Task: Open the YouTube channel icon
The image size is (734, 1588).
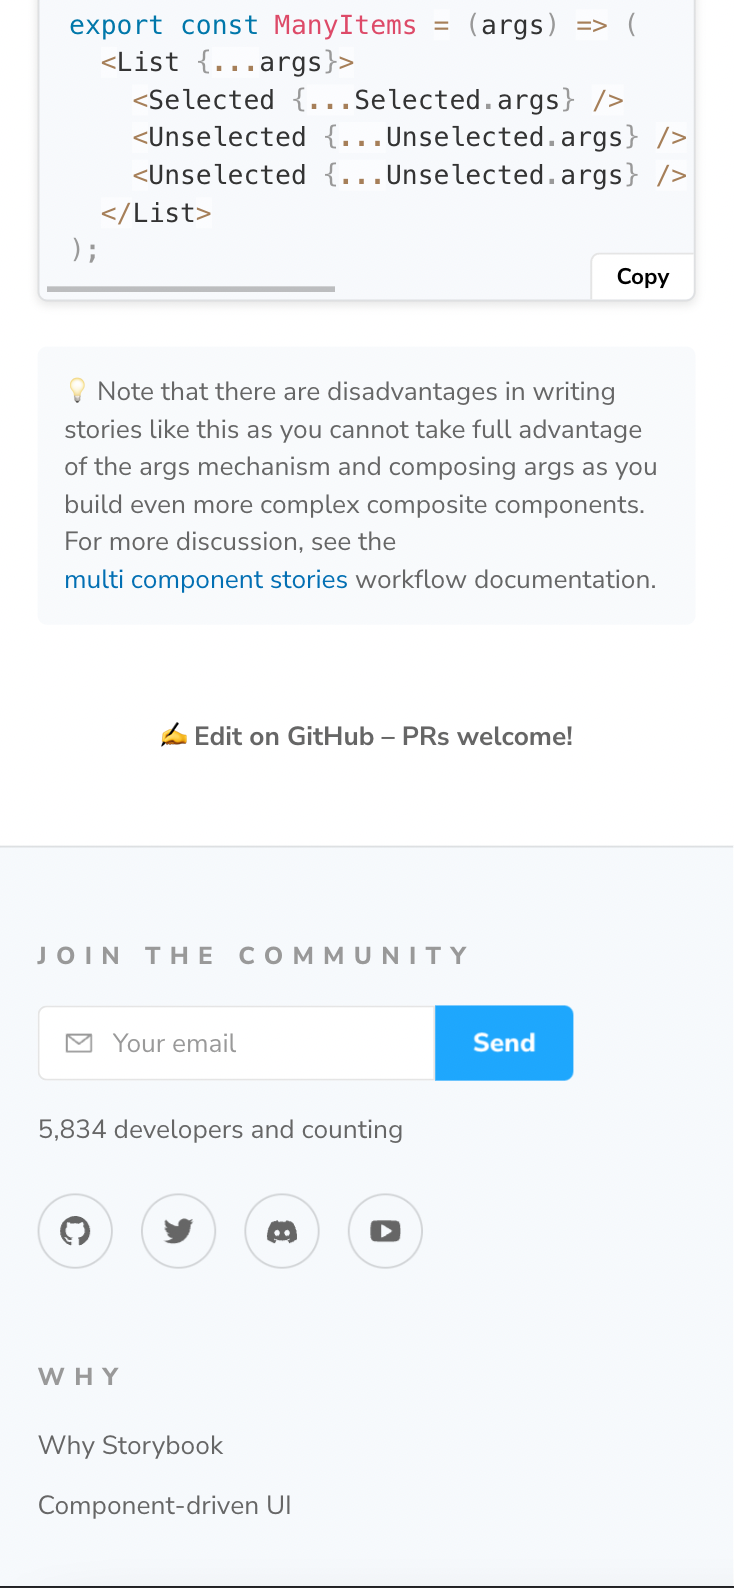Action: (x=385, y=1231)
